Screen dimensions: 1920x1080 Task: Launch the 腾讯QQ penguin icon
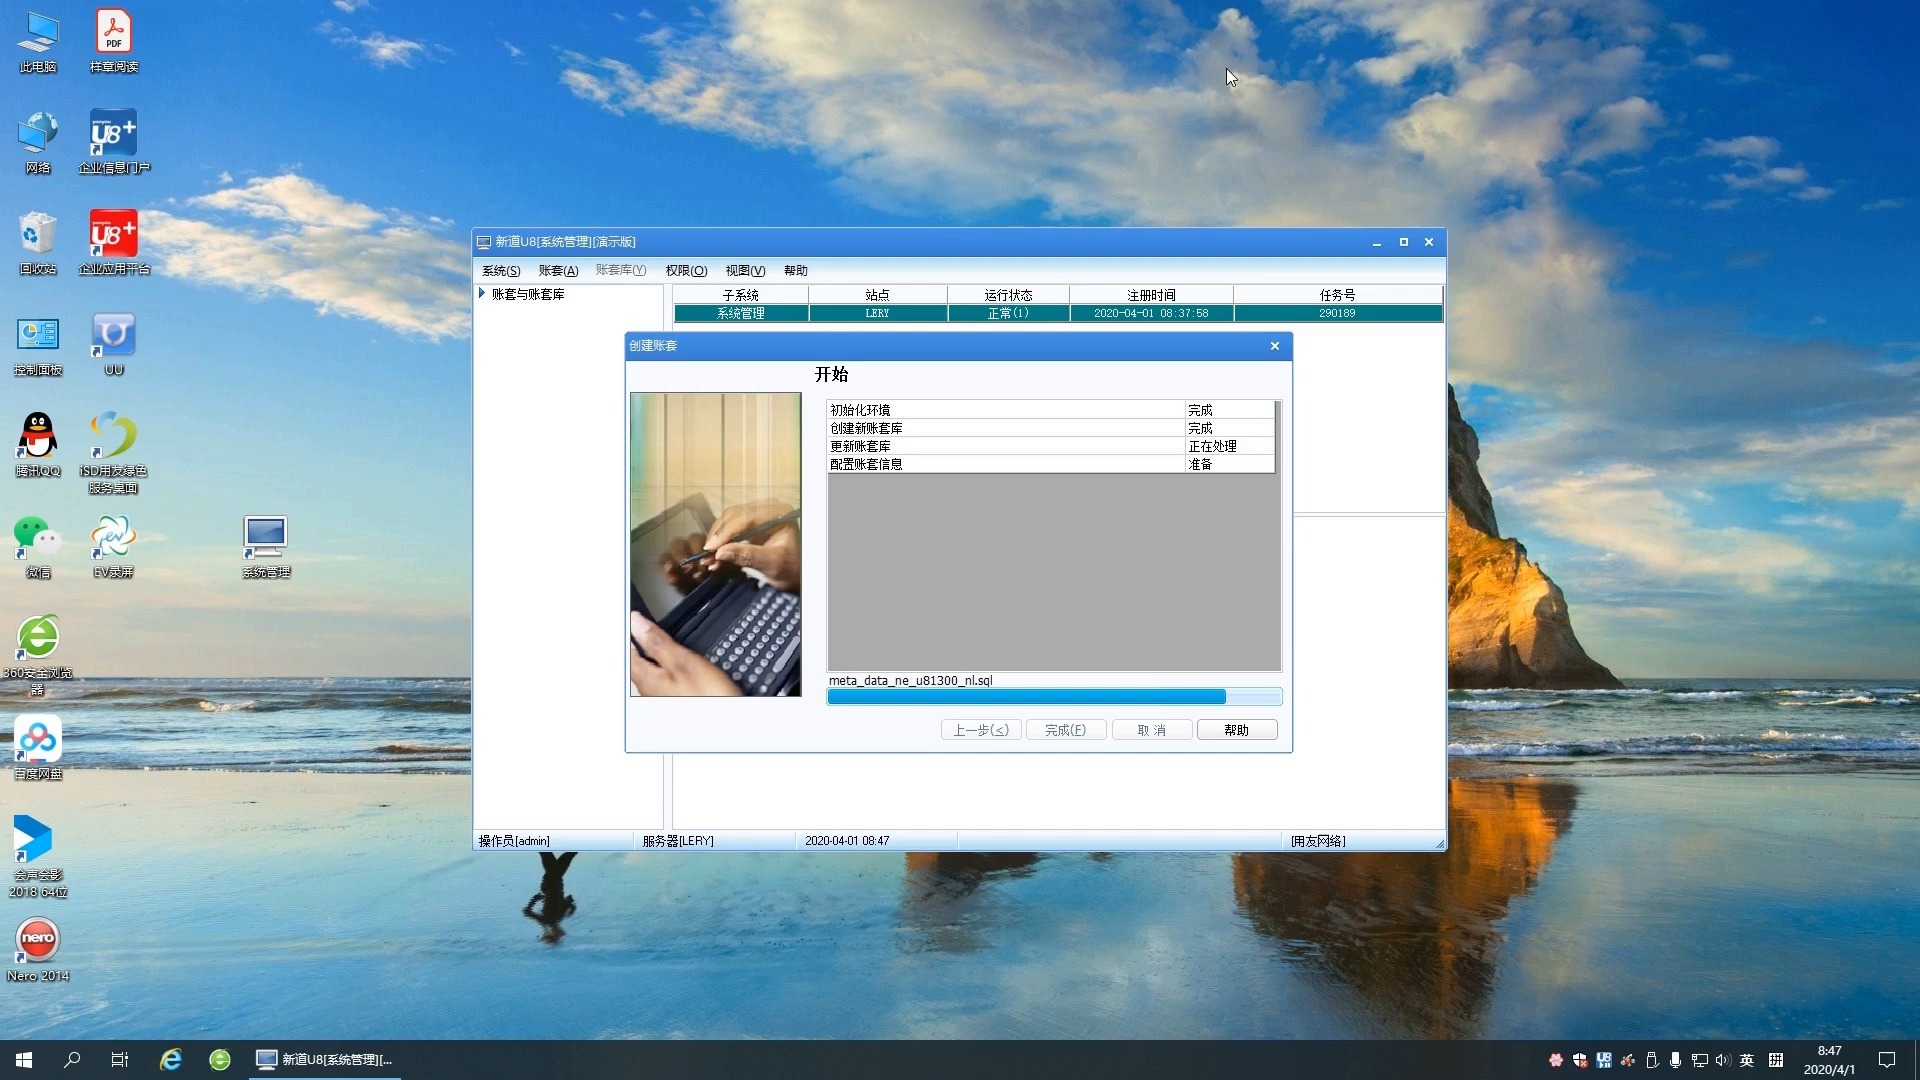point(38,445)
